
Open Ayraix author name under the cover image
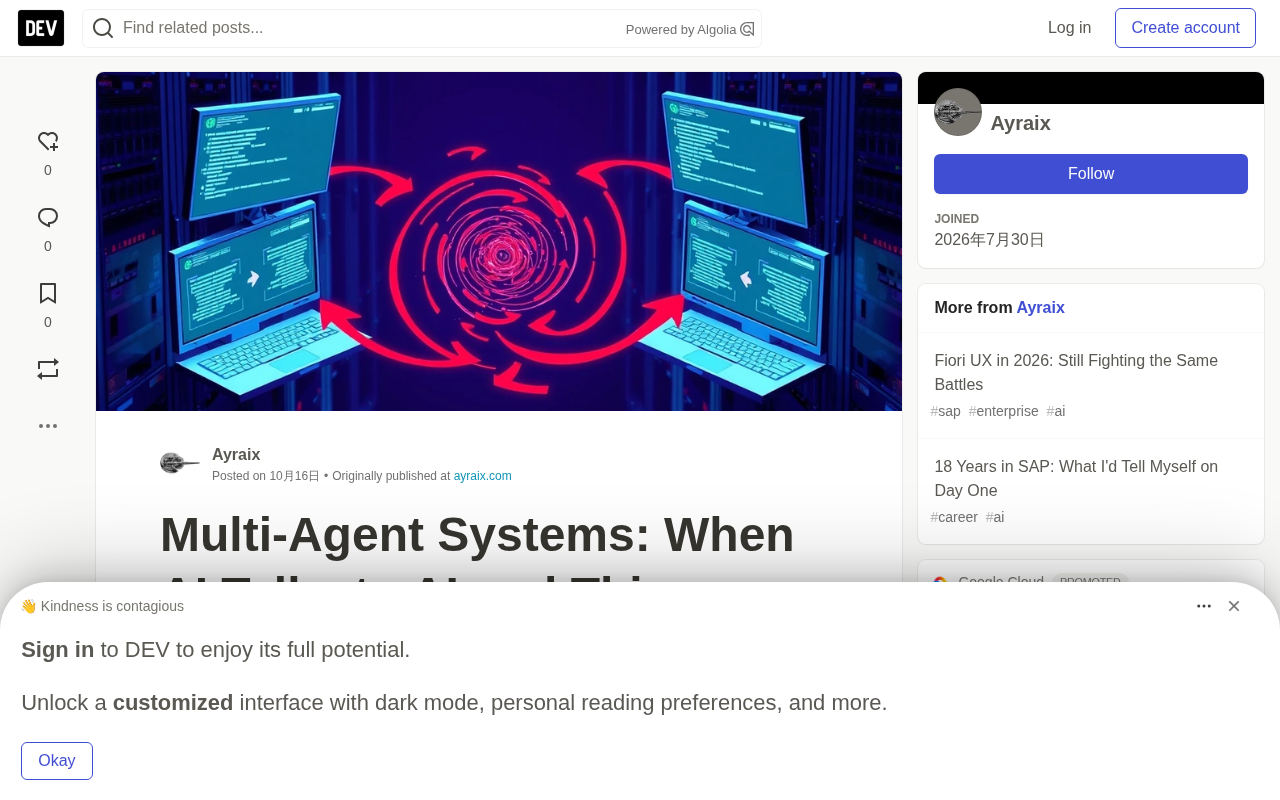click(x=236, y=455)
